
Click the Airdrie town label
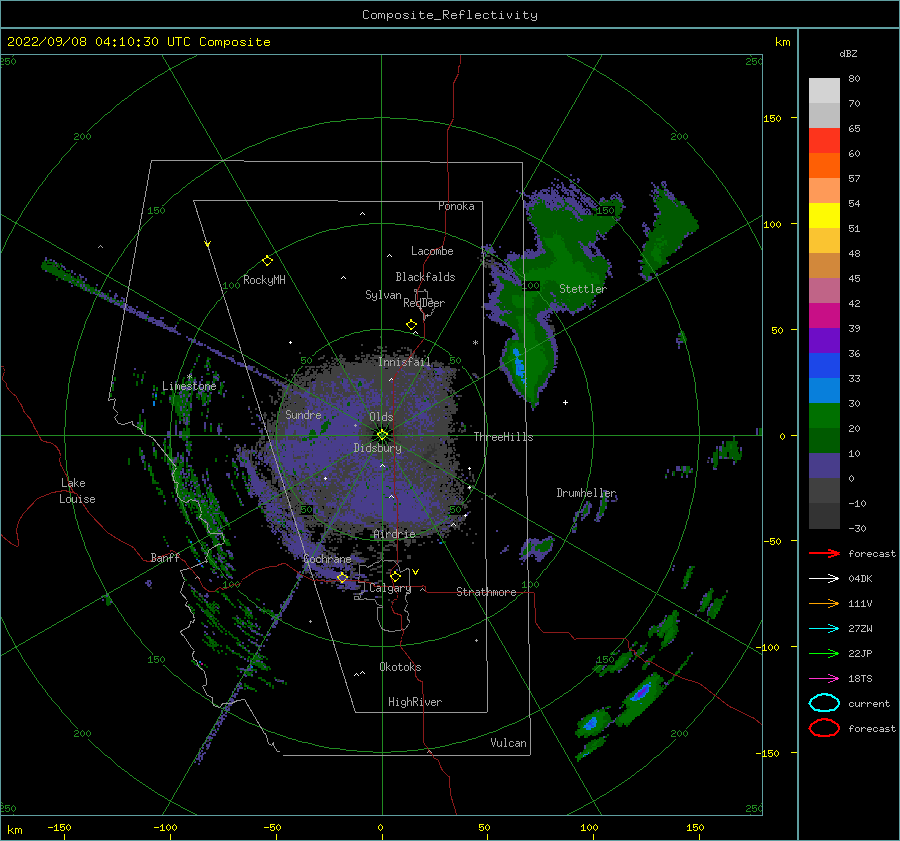pos(394,534)
